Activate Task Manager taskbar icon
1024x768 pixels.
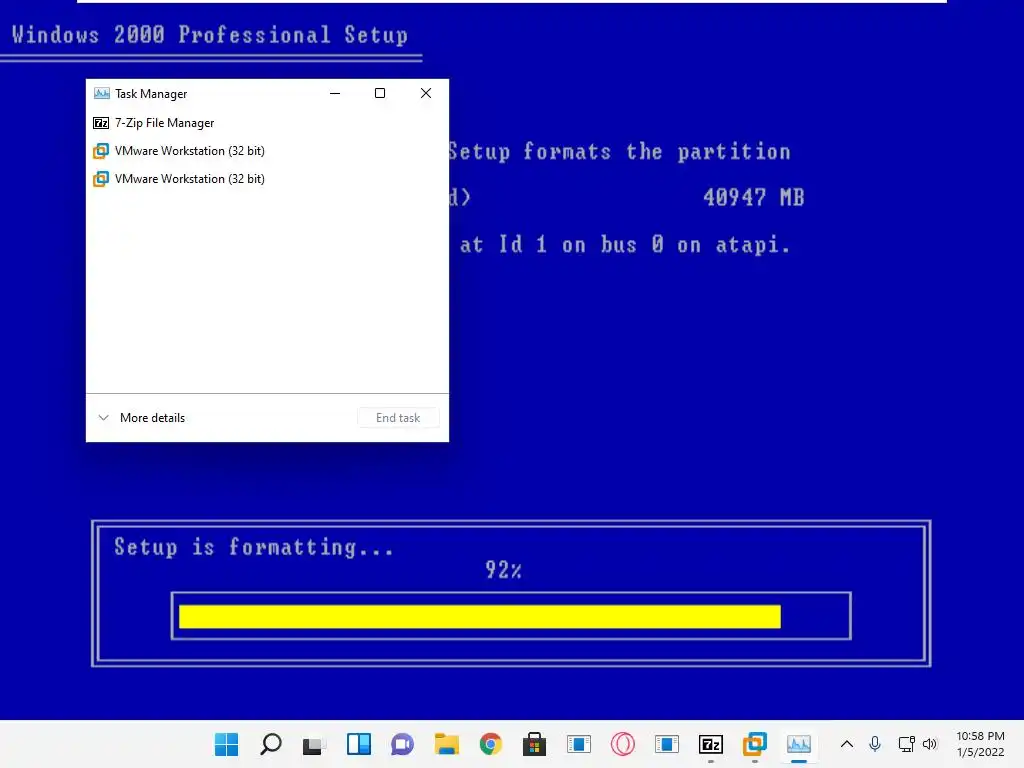pos(799,744)
